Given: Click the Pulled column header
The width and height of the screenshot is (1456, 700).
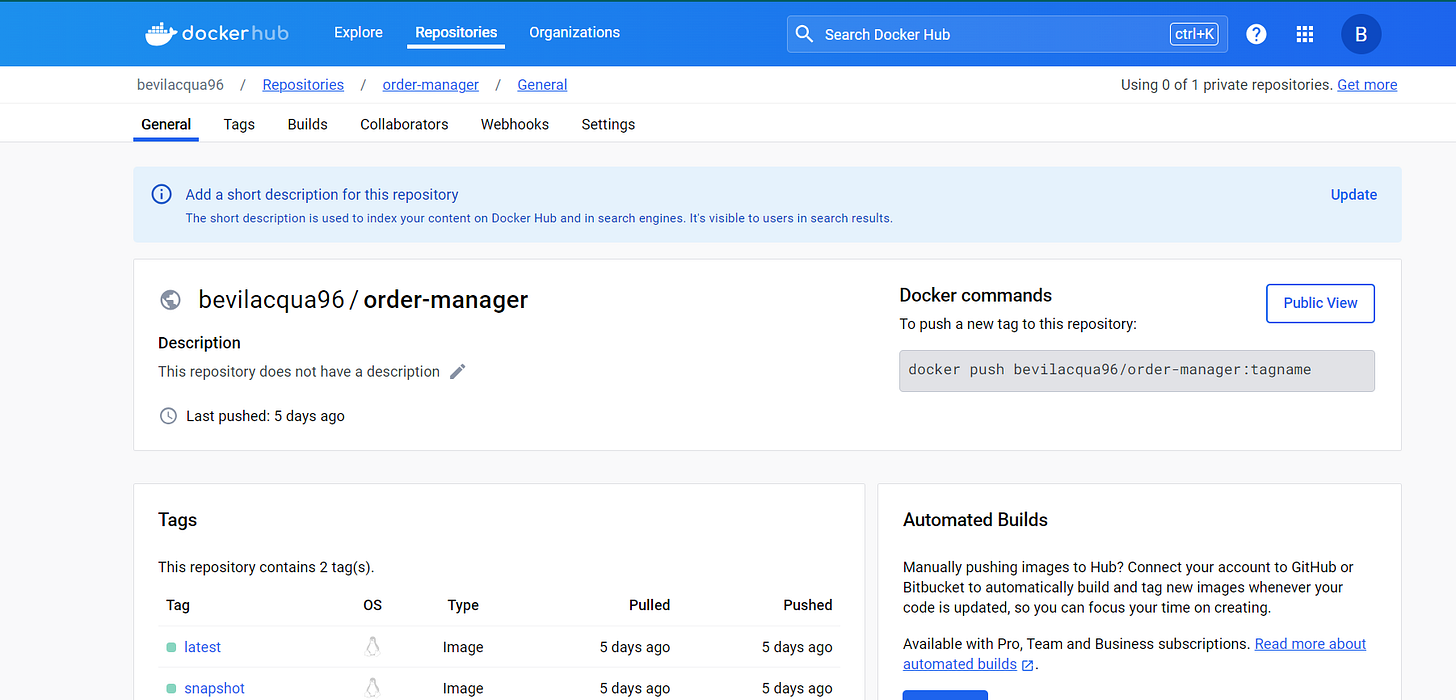Looking at the screenshot, I should (x=650, y=605).
